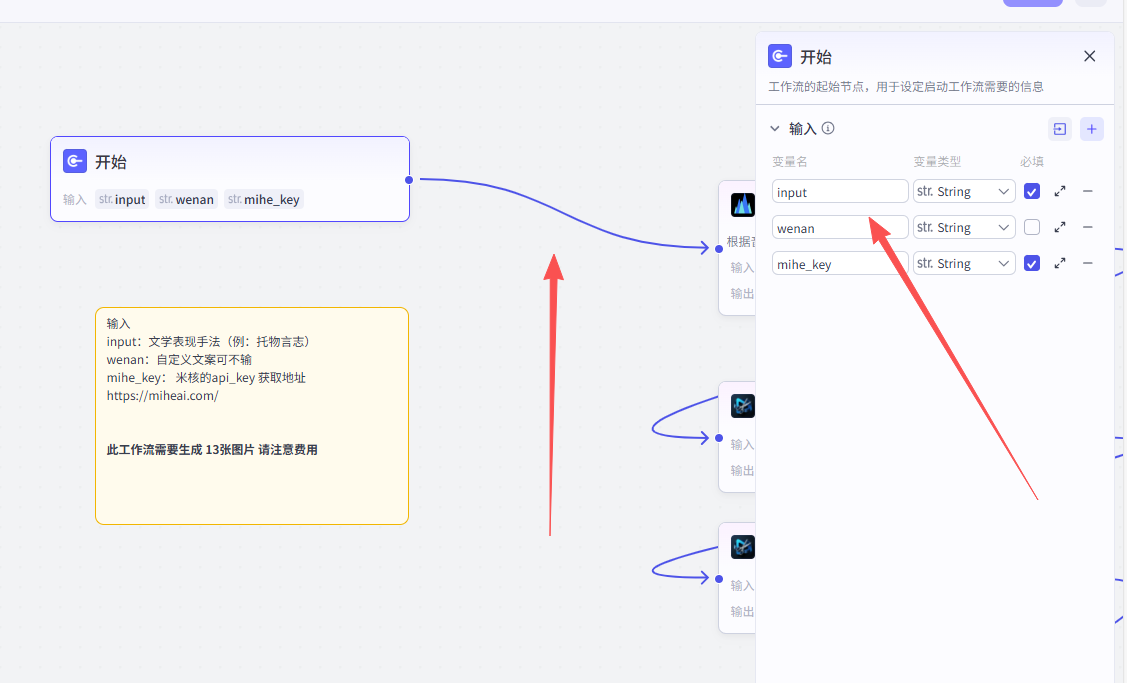The image size is (1127, 683).
Task: Remove the mihe_key variable with its minus icon
Action: point(1088,264)
